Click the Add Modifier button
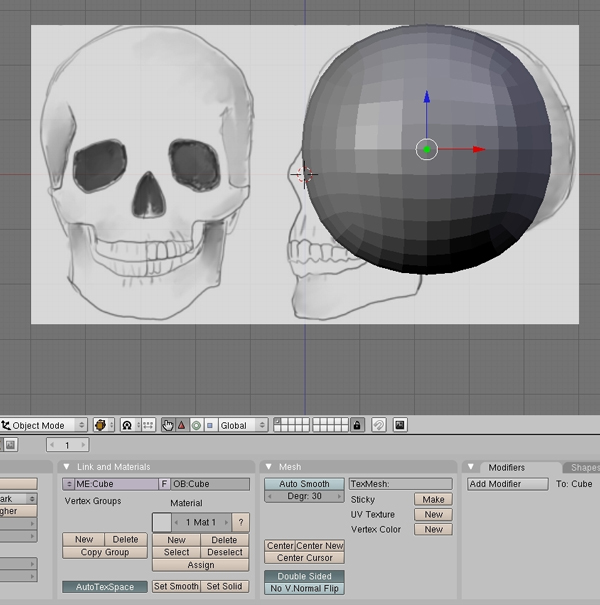Image resolution: width=600 pixels, height=605 pixels. coord(508,484)
